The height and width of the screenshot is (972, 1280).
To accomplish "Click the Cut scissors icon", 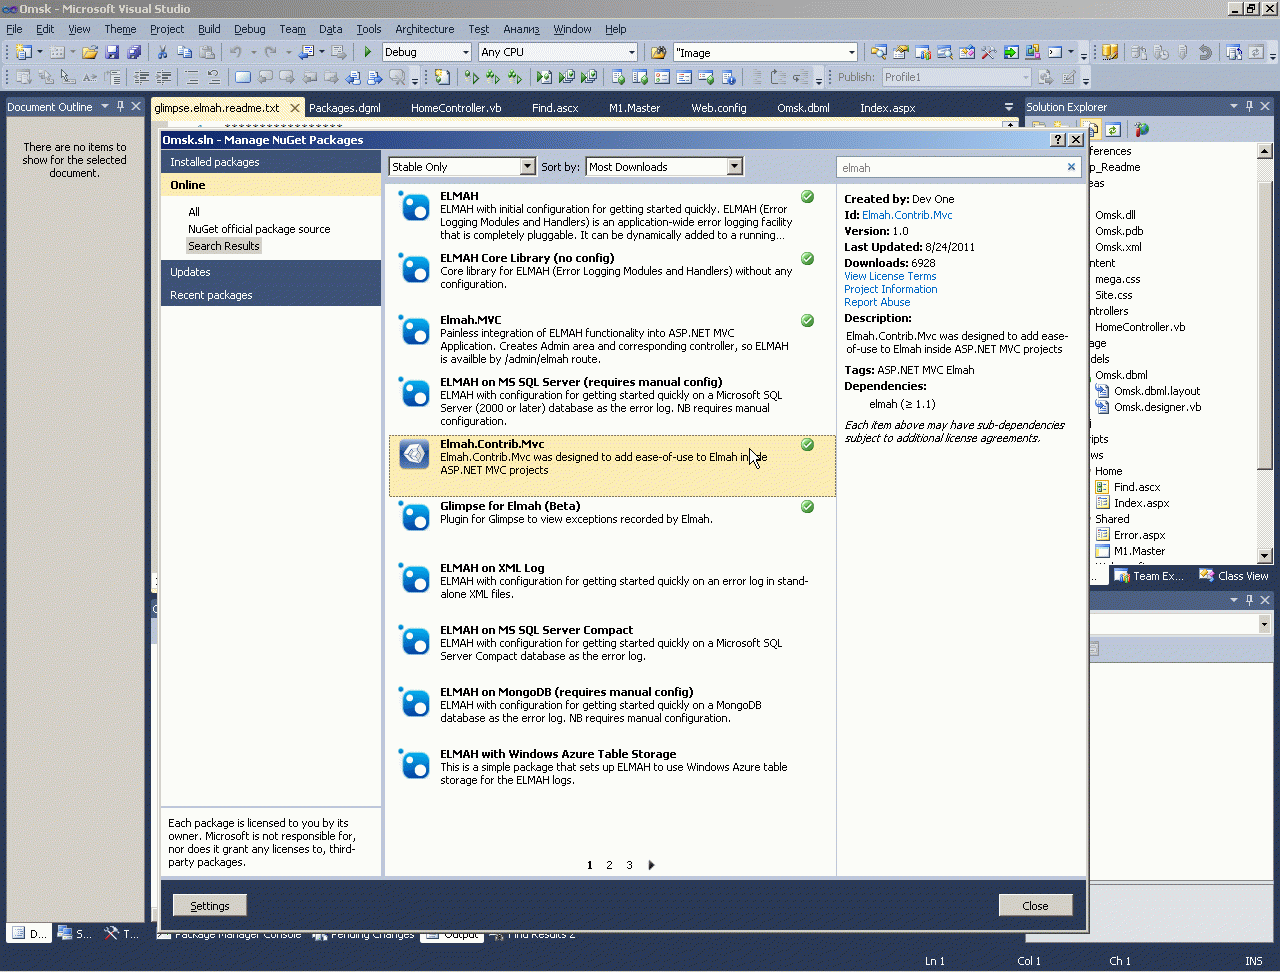I will click(162, 52).
